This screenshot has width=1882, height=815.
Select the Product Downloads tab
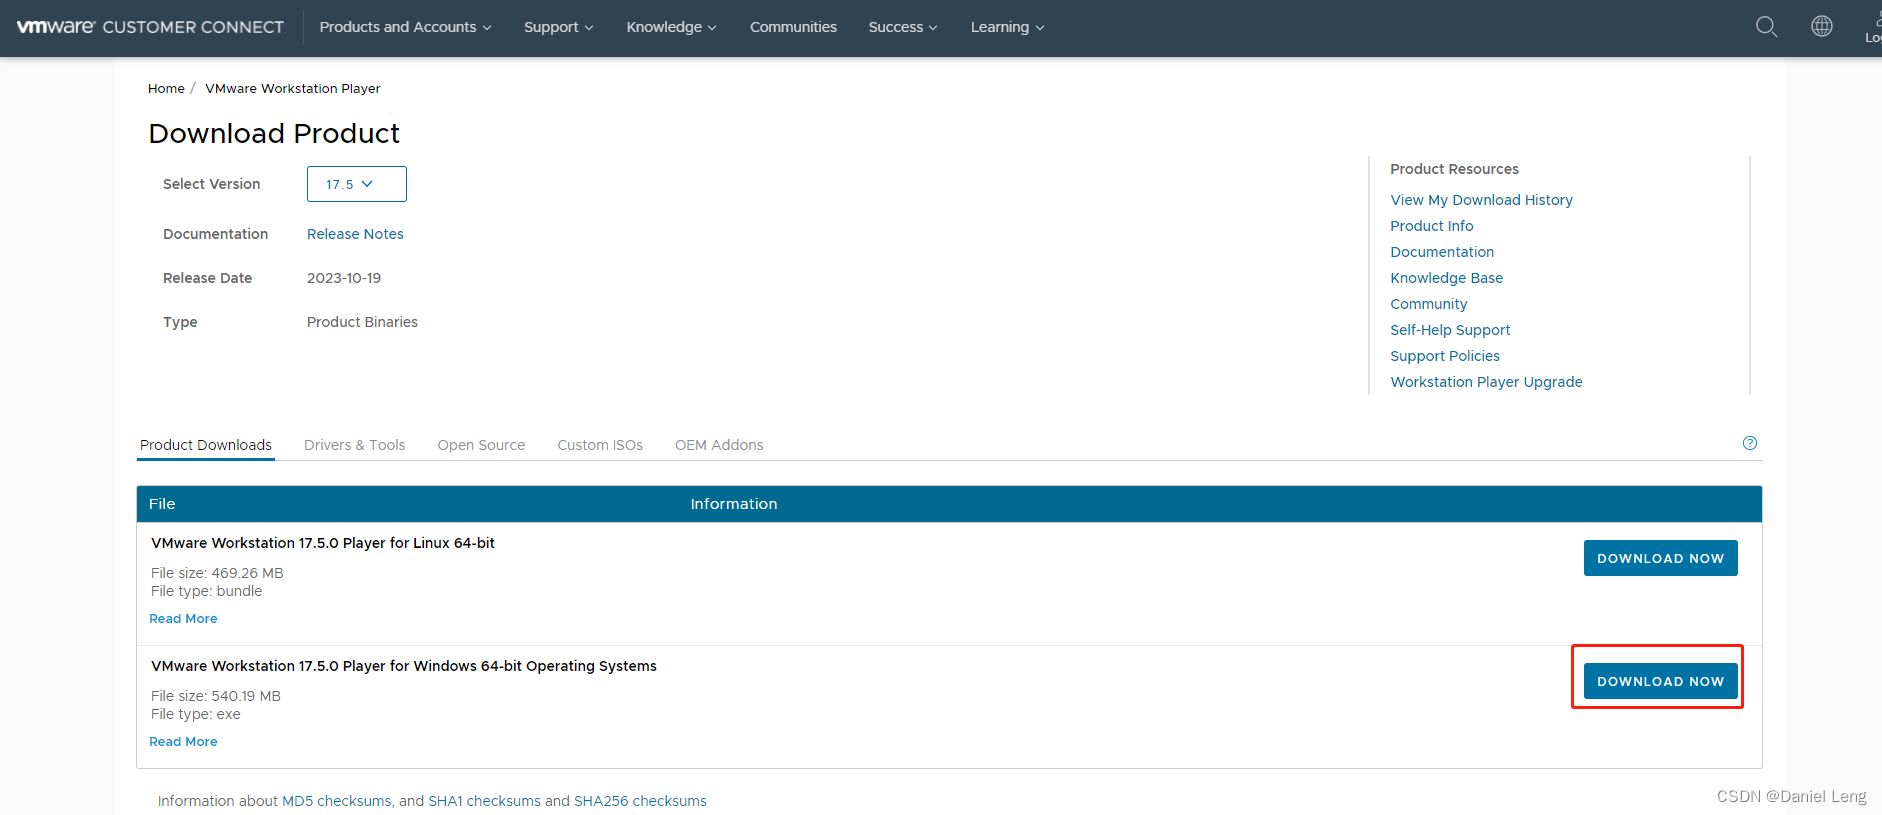pos(206,445)
